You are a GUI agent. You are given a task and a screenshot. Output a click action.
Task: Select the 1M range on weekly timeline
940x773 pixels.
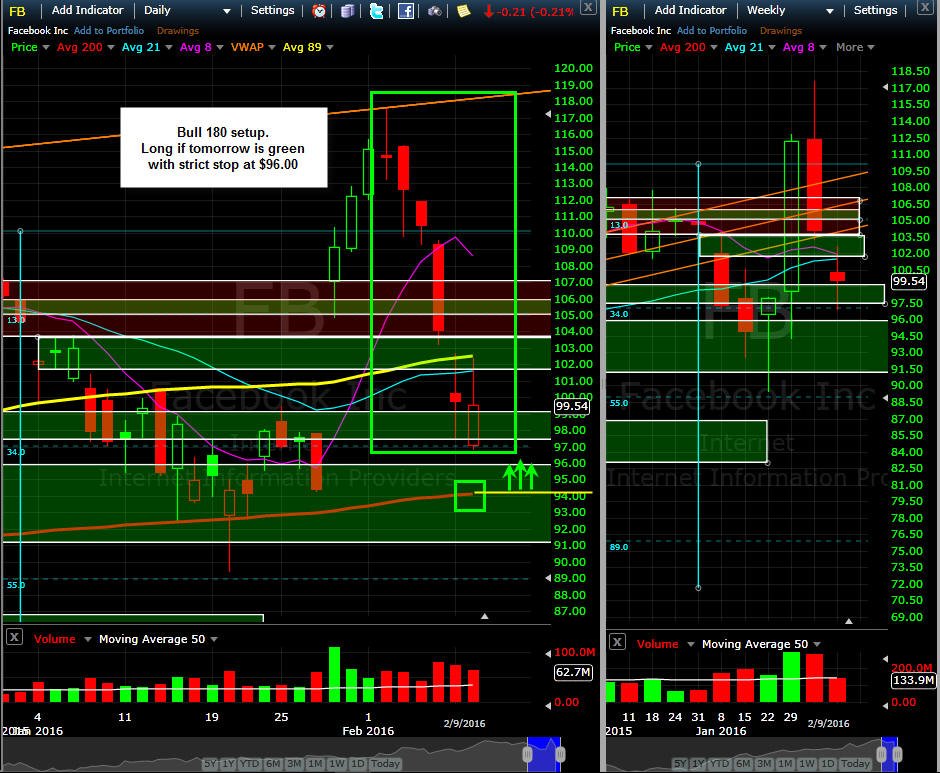[x=785, y=763]
